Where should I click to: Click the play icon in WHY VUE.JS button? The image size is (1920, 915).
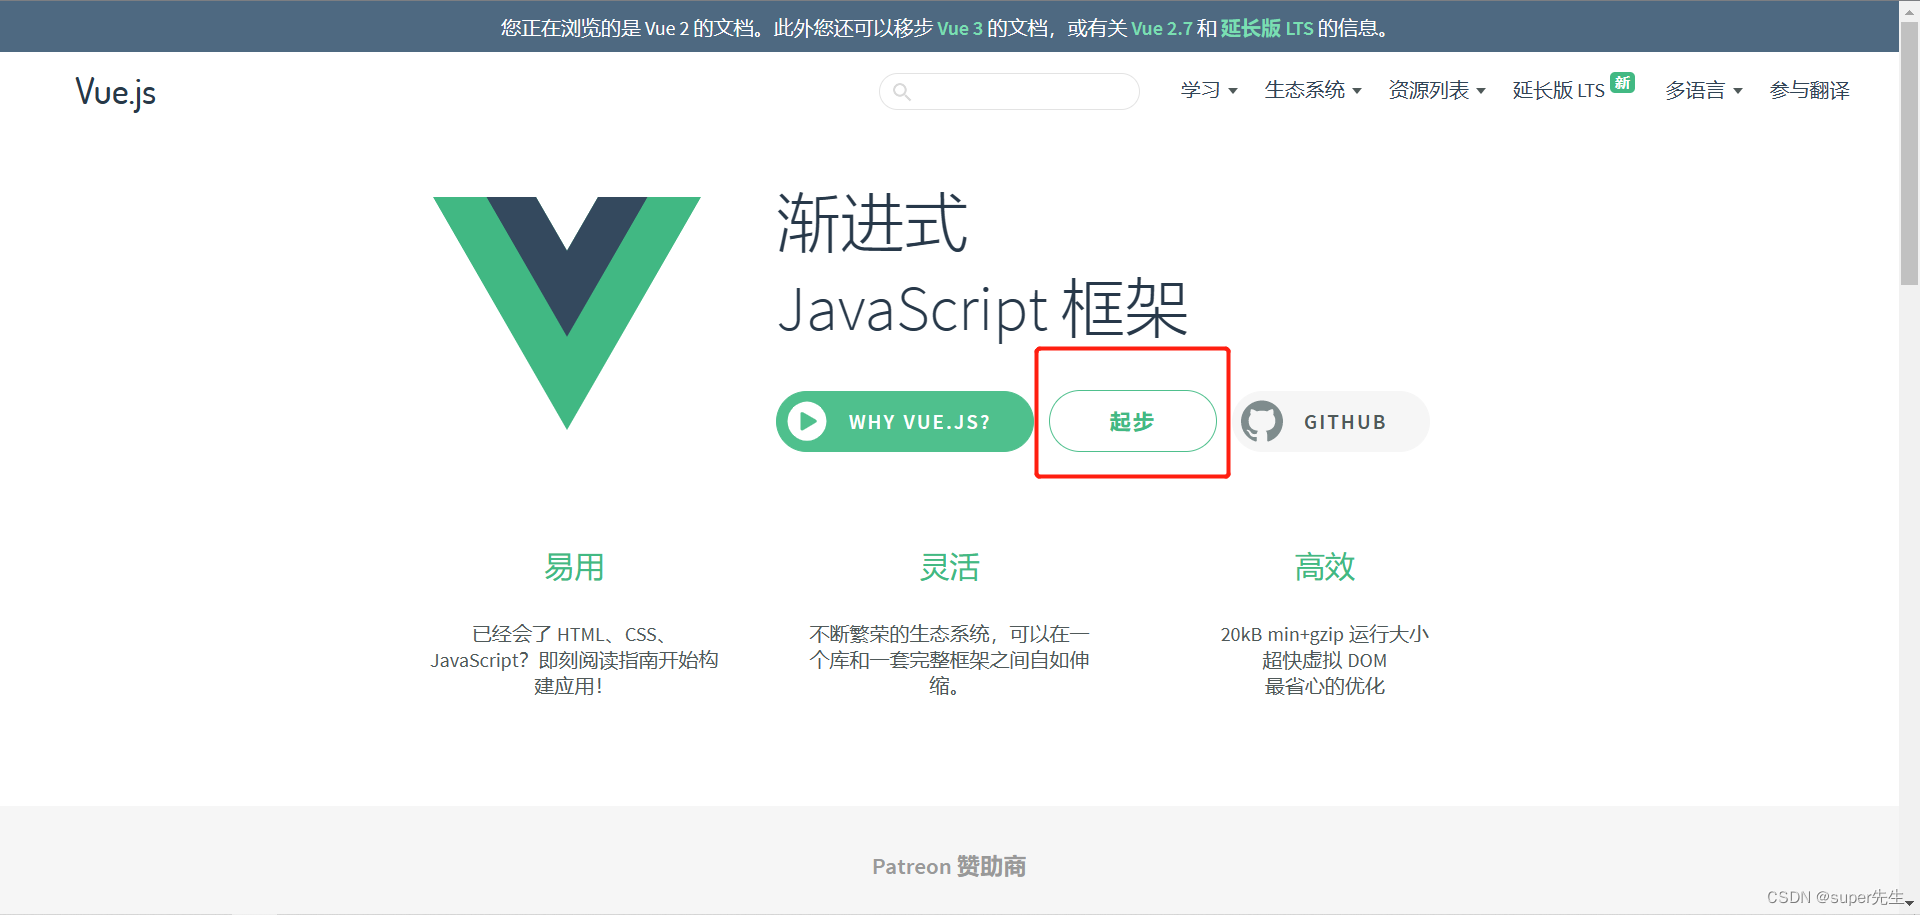807,422
